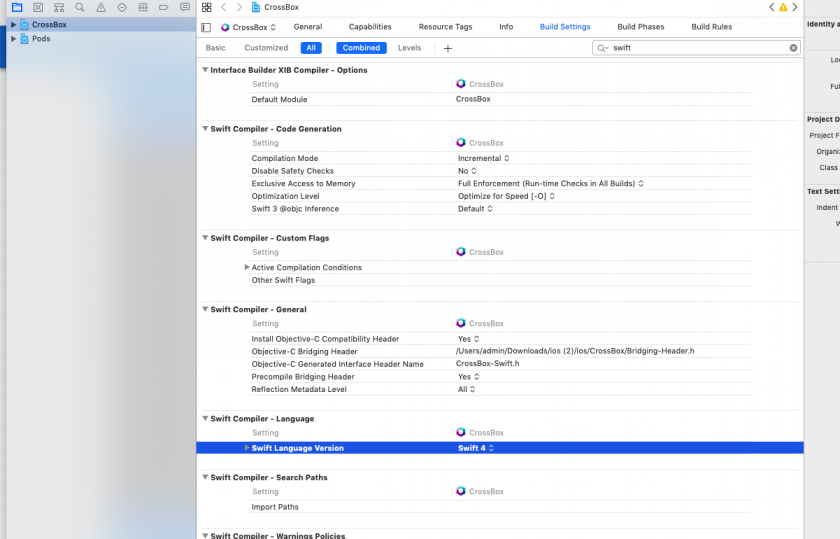The image size is (840, 539).
Task: Click the related items grid icon
Action: (x=206, y=8)
